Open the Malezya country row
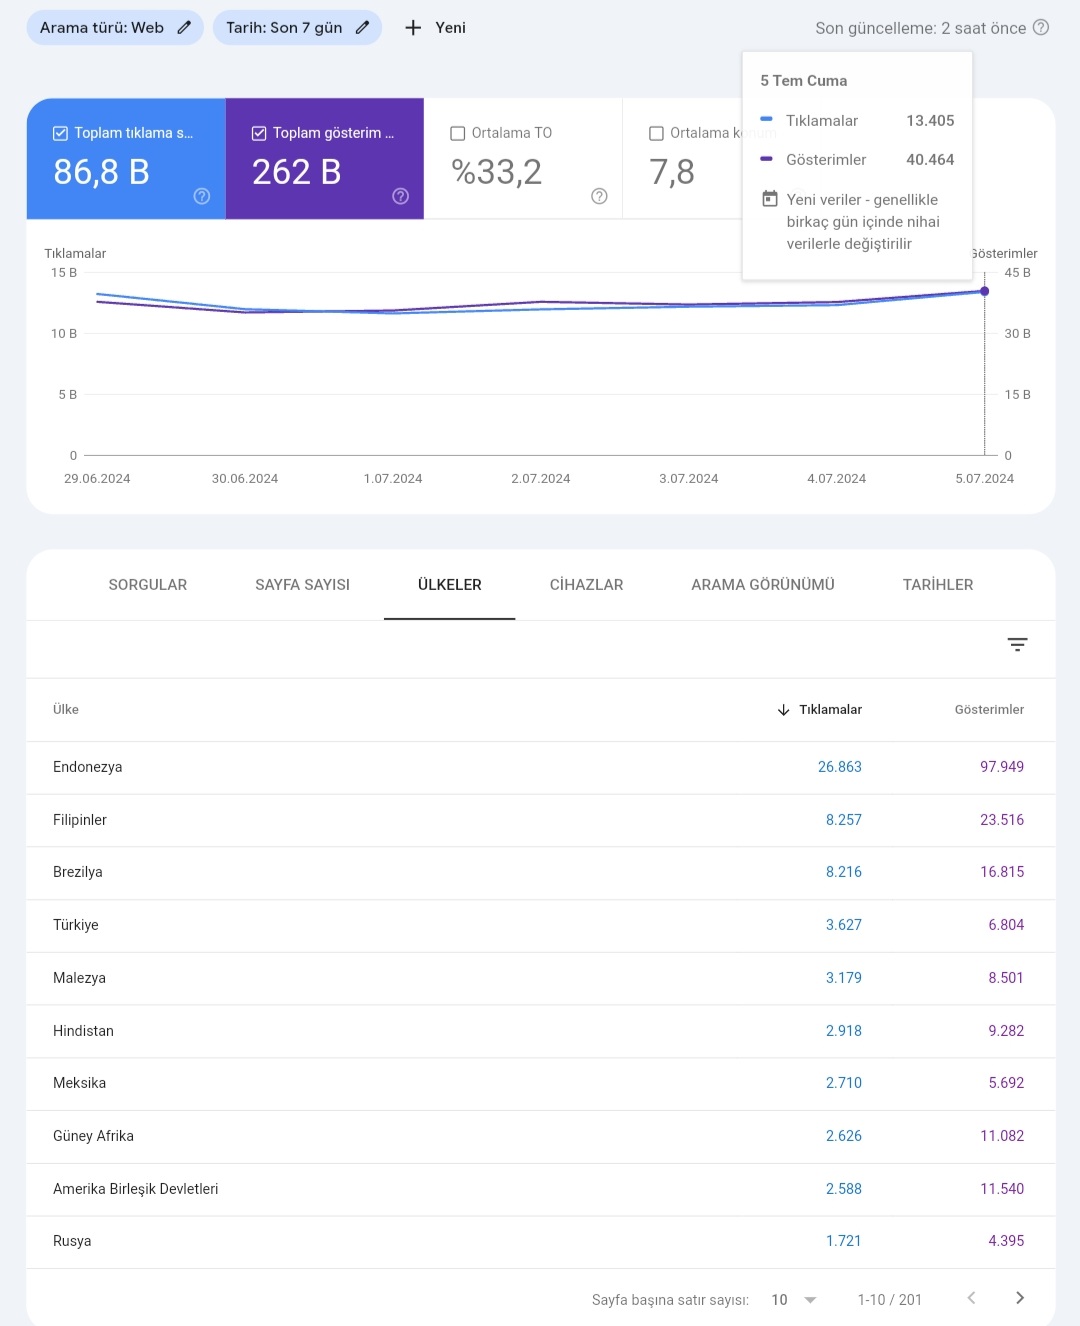 (x=541, y=978)
